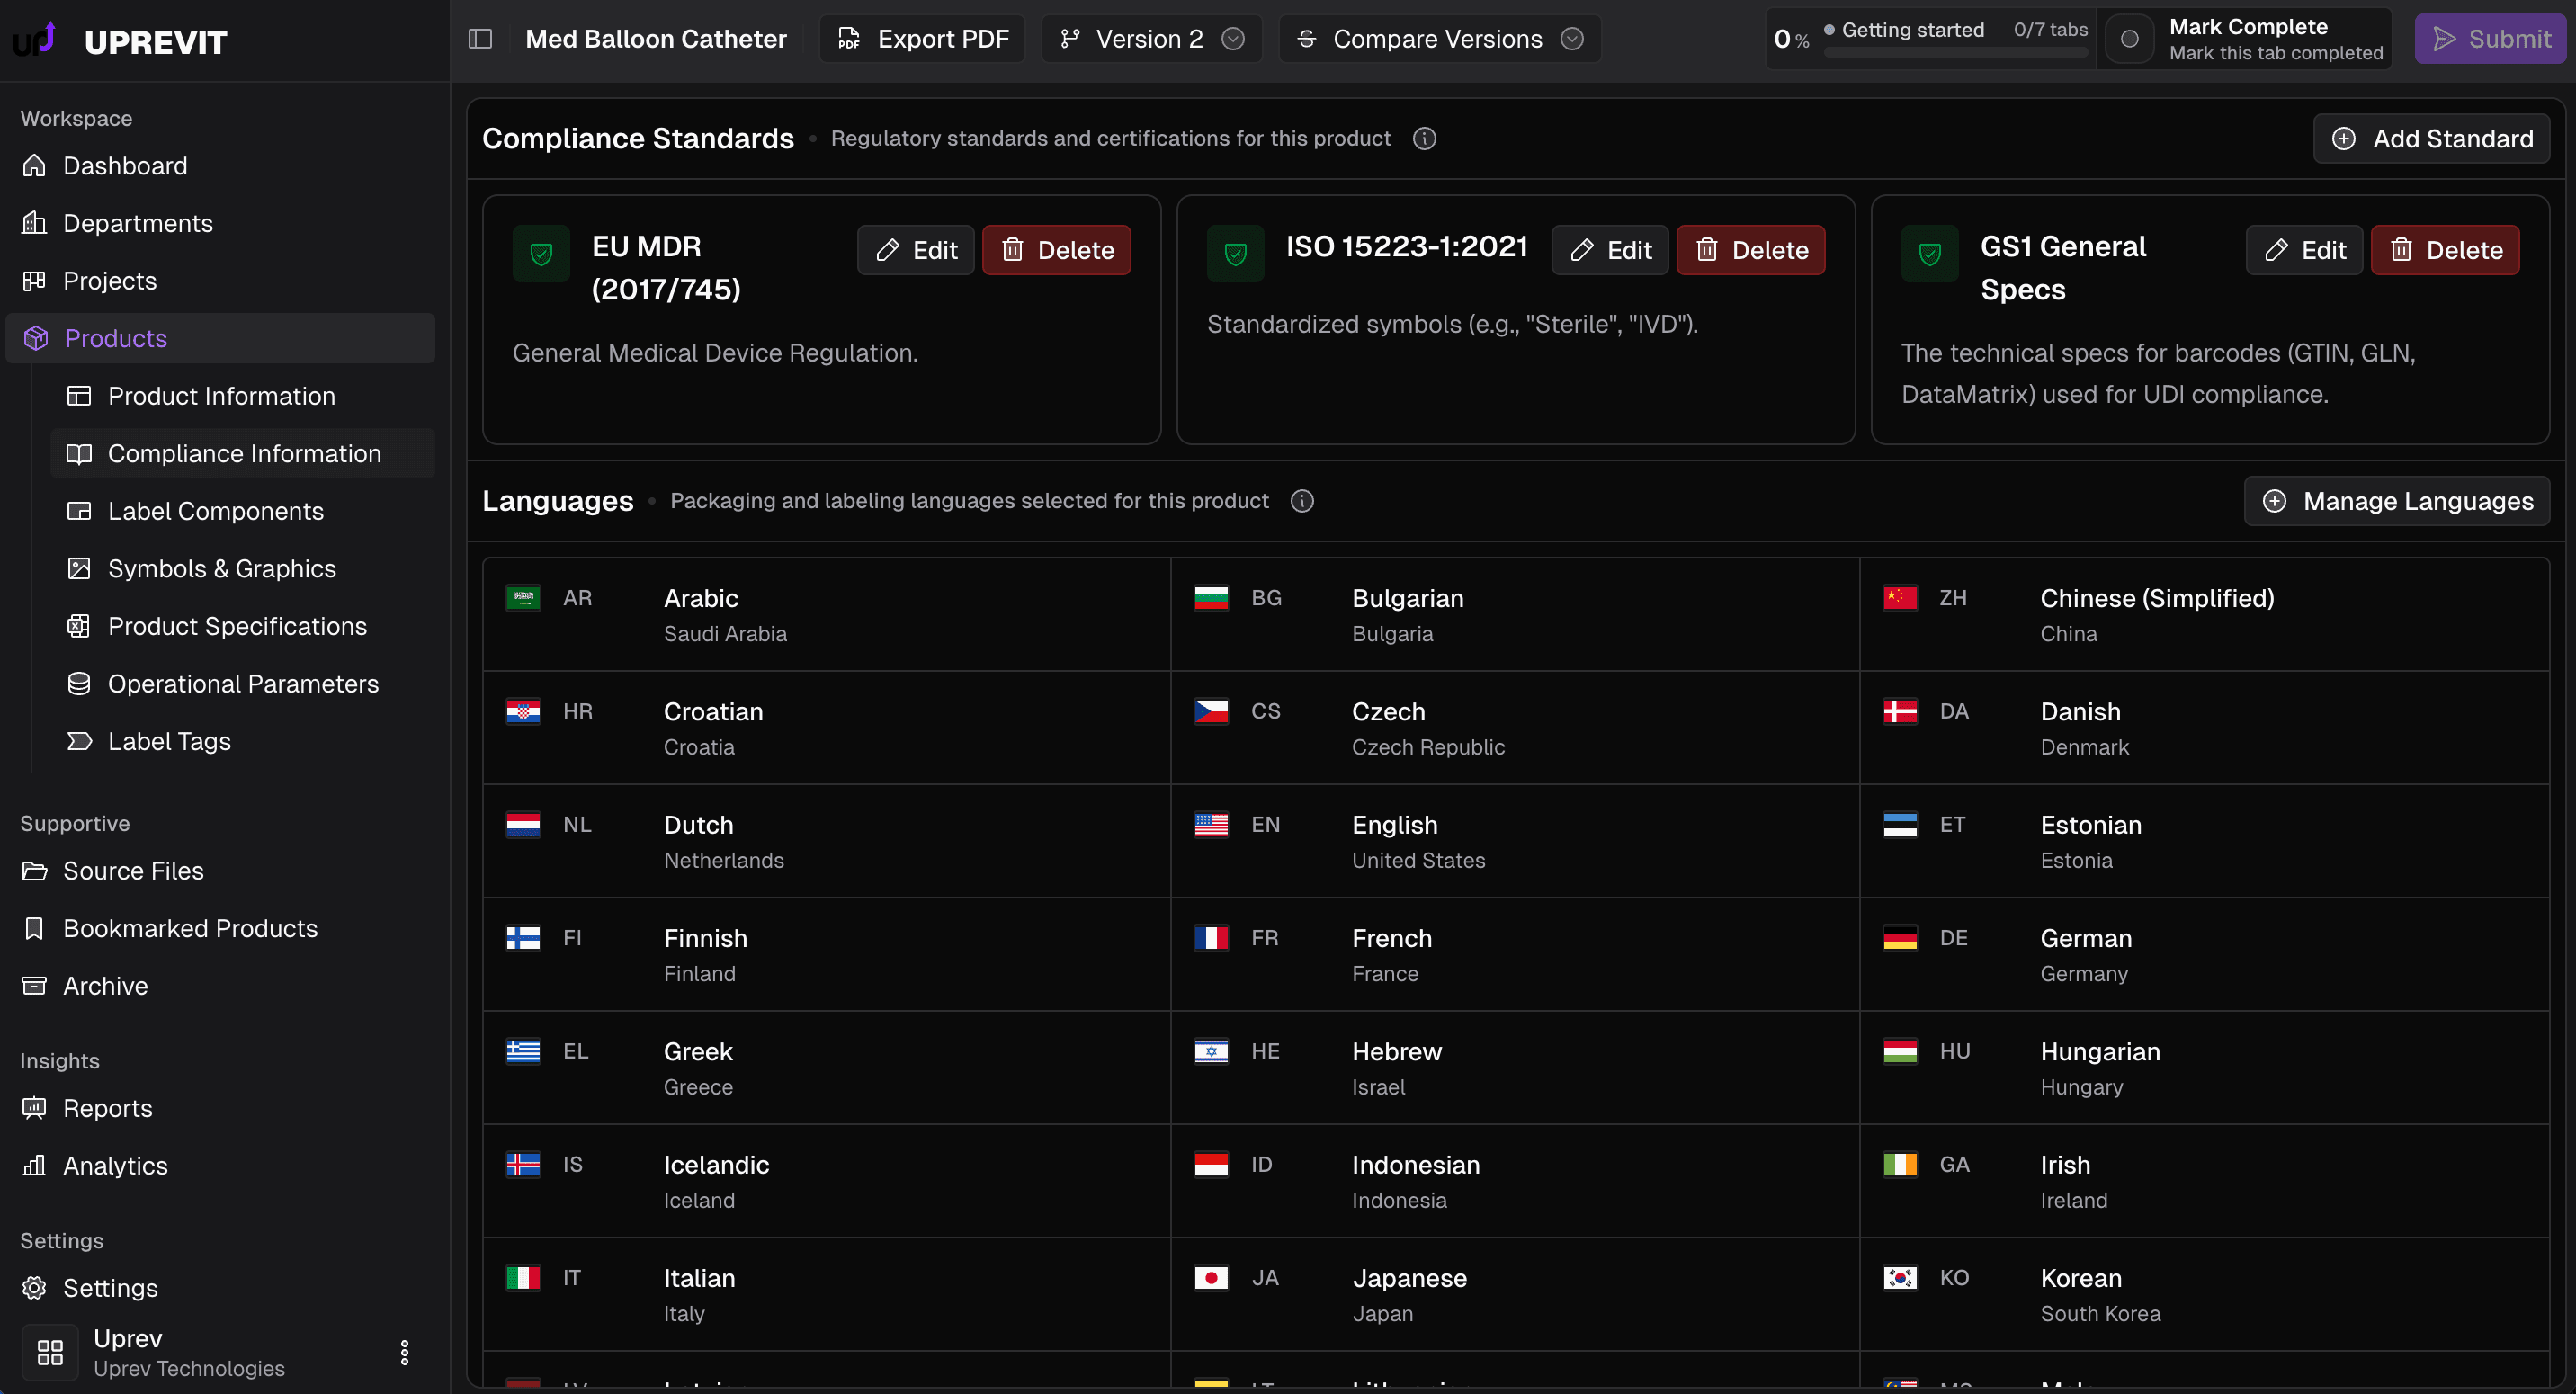
Task: Click the Add Standard button
Action: (x=2431, y=138)
